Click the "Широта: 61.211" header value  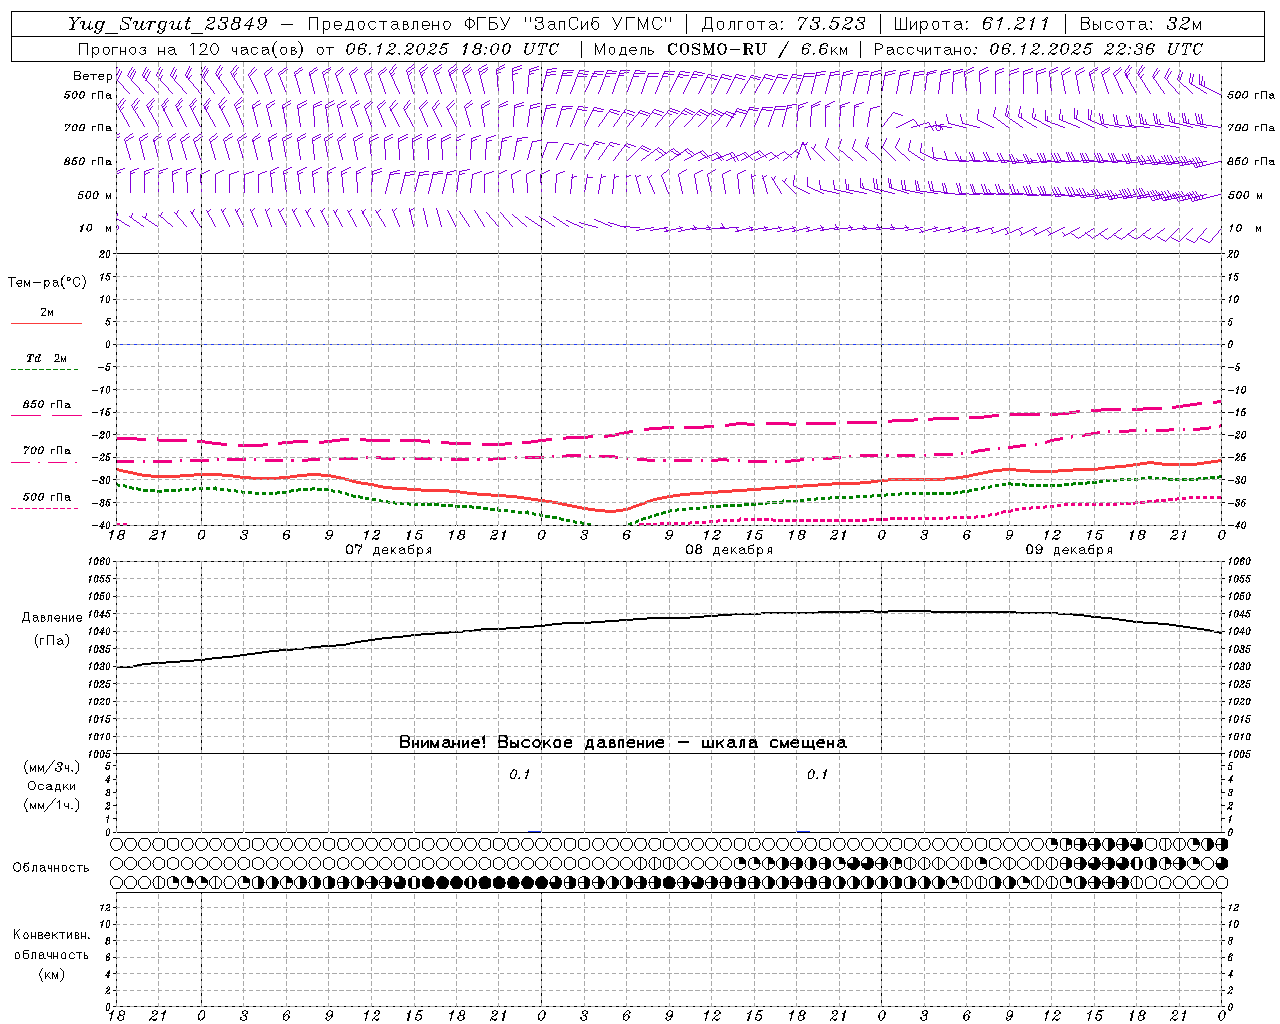point(972,24)
